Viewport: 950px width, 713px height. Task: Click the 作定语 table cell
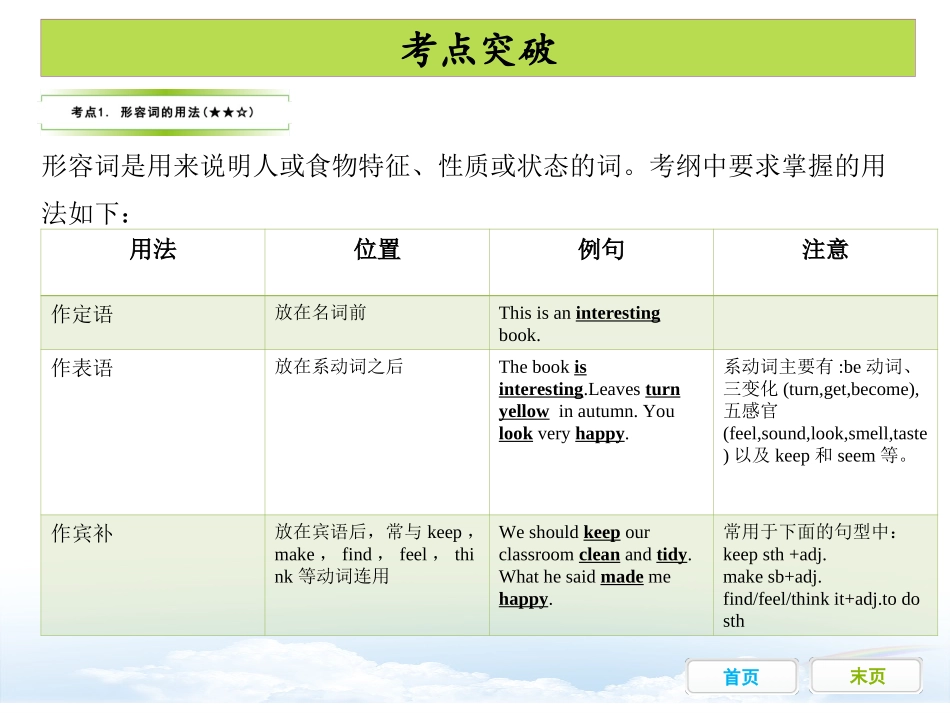(153, 322)
